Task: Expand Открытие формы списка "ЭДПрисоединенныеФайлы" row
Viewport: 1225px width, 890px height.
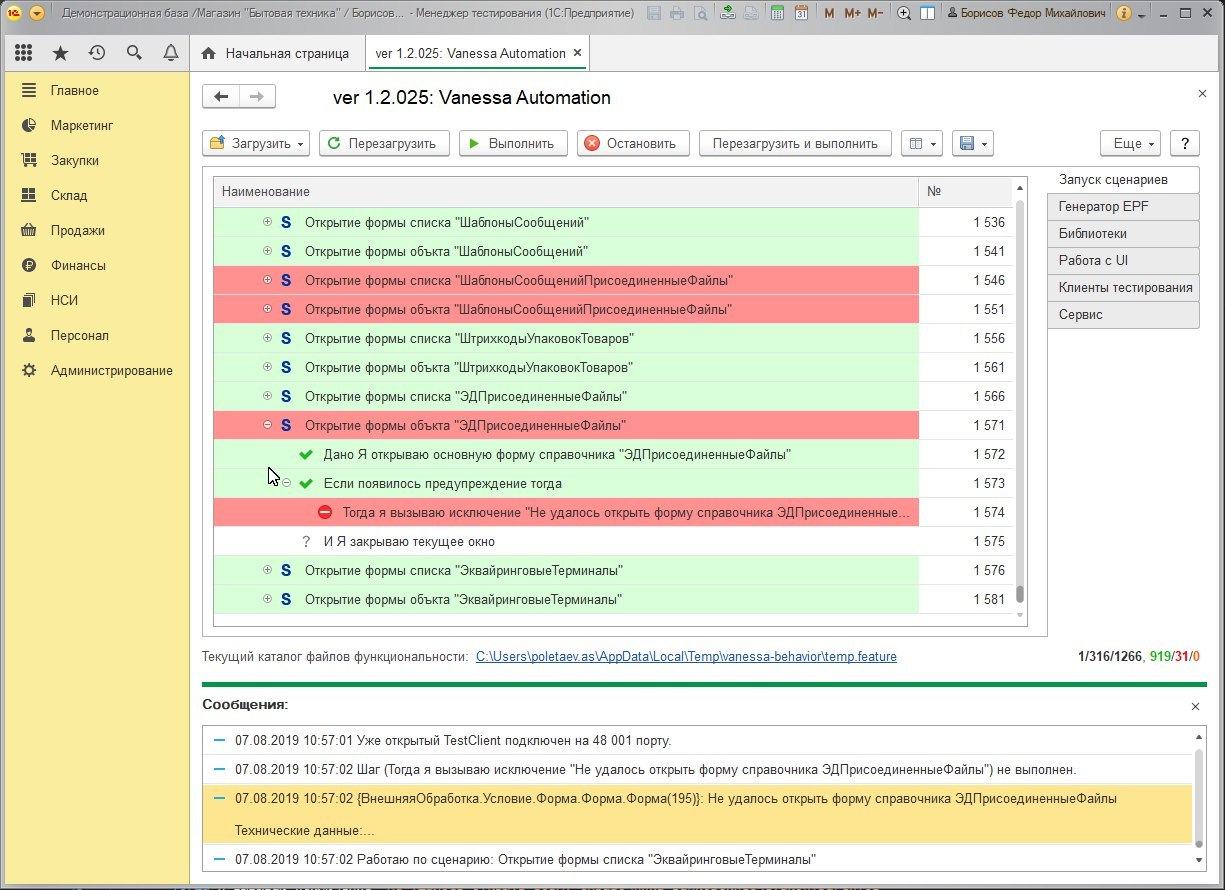Action: [x=267, y=396]
